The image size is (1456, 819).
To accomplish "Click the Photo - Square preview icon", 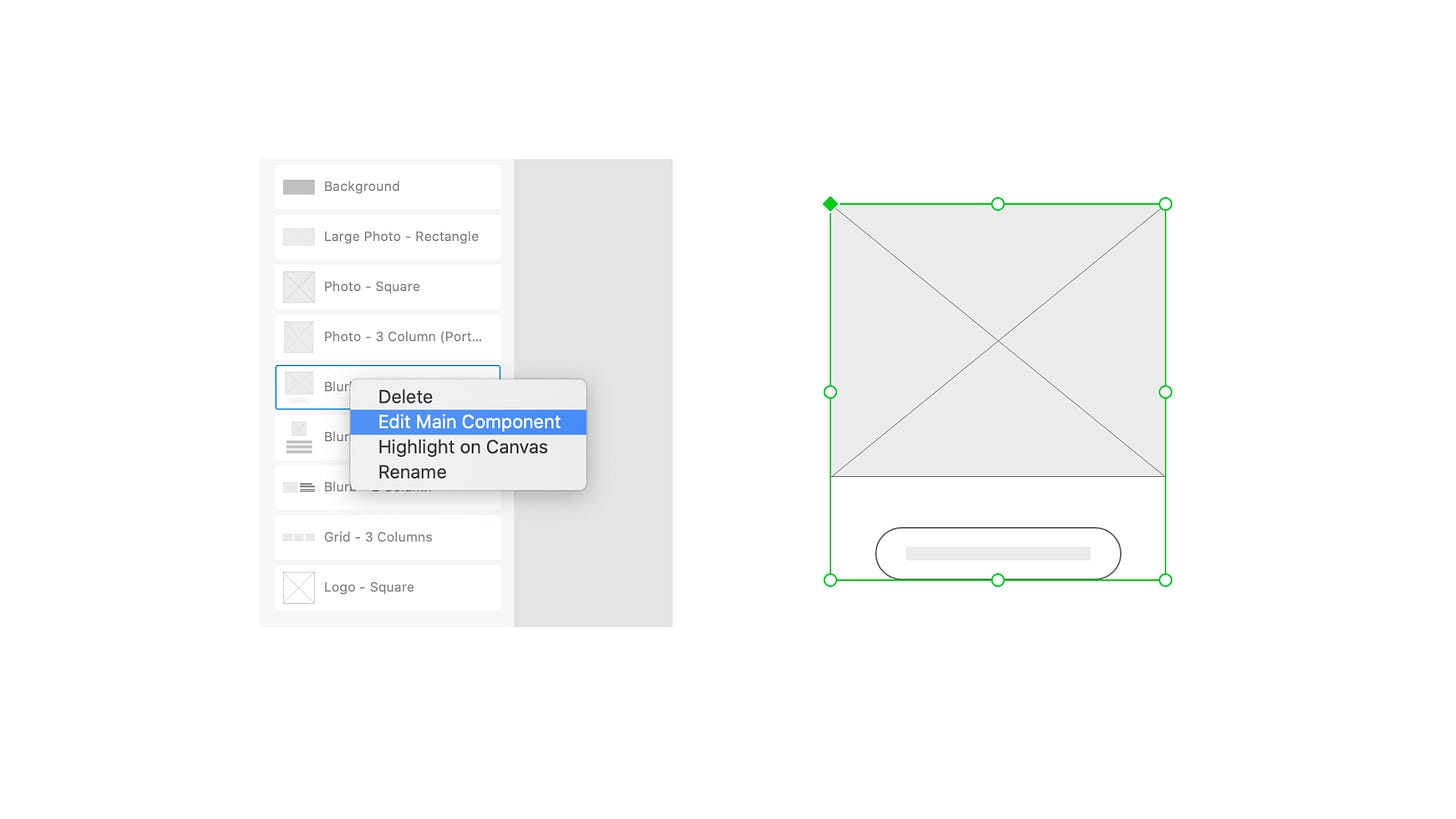I will [298, 287].
